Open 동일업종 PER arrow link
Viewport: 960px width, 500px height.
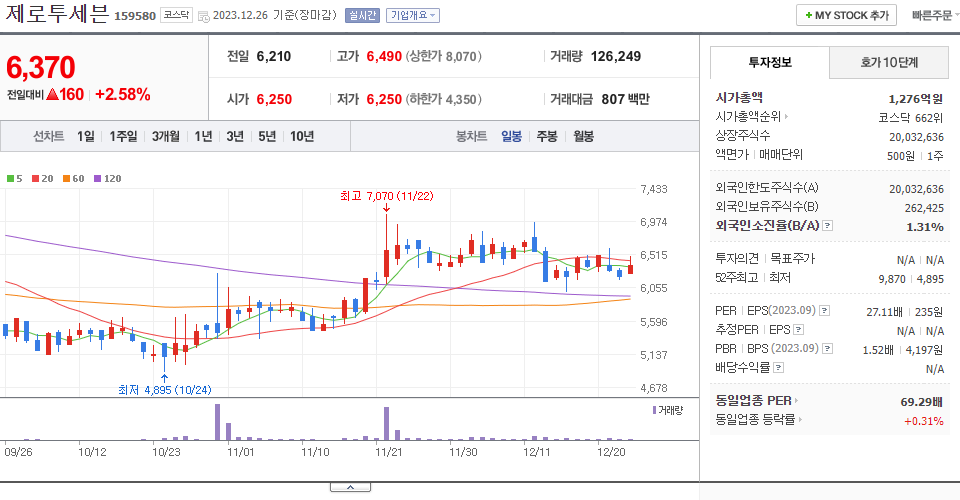tap(796, 401)
